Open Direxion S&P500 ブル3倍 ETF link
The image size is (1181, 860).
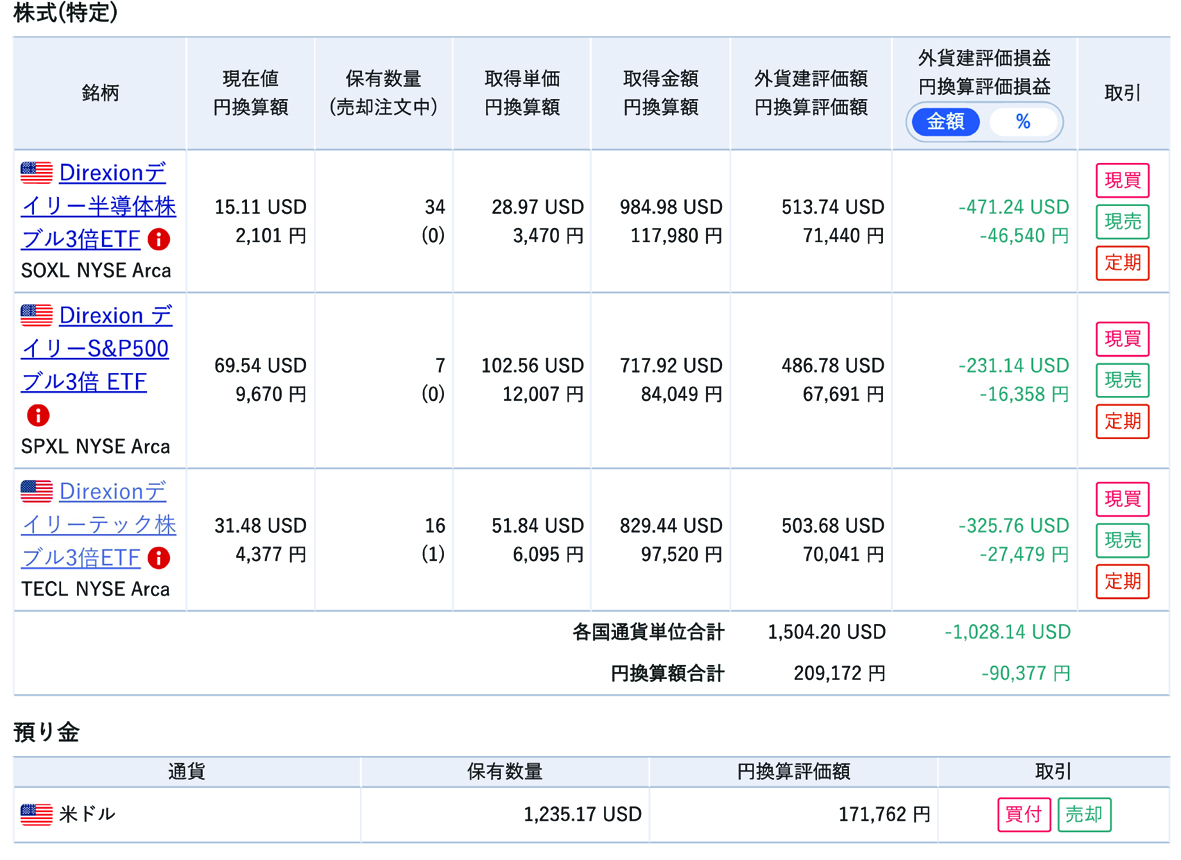[96, 348]
